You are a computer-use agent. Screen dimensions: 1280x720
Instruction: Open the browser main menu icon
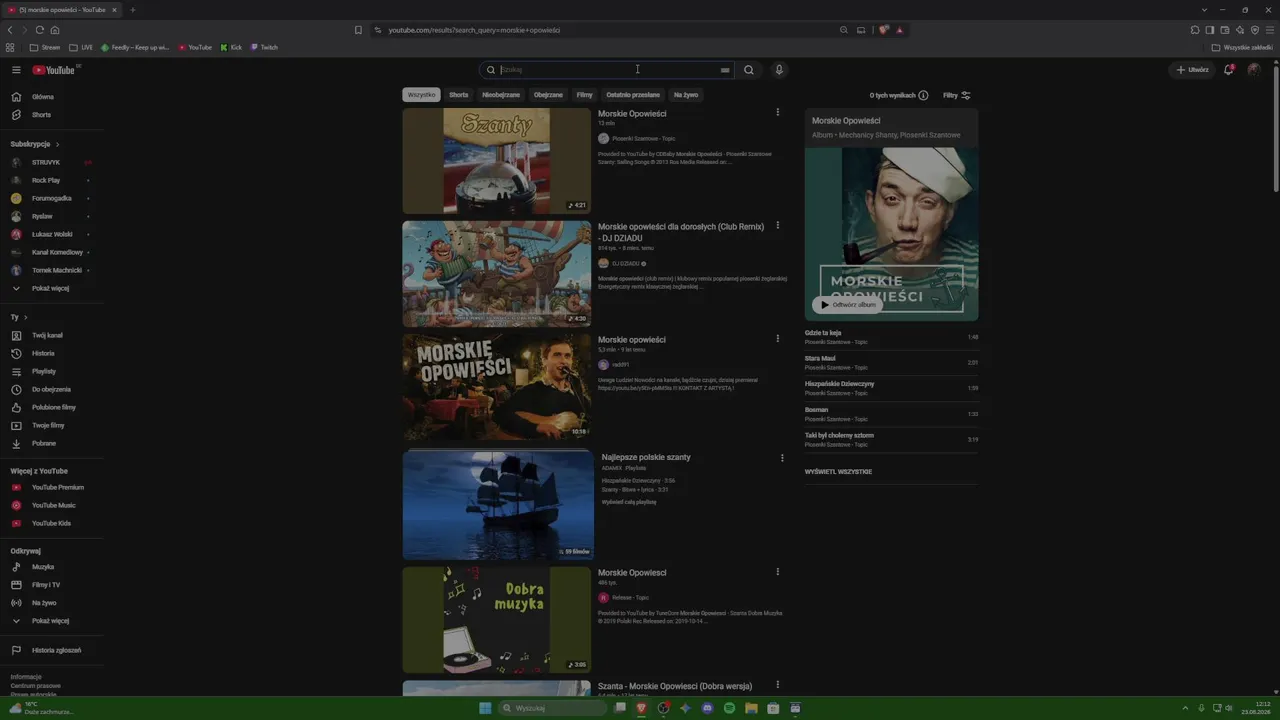pyautogui.click(x=1270, y=30)
